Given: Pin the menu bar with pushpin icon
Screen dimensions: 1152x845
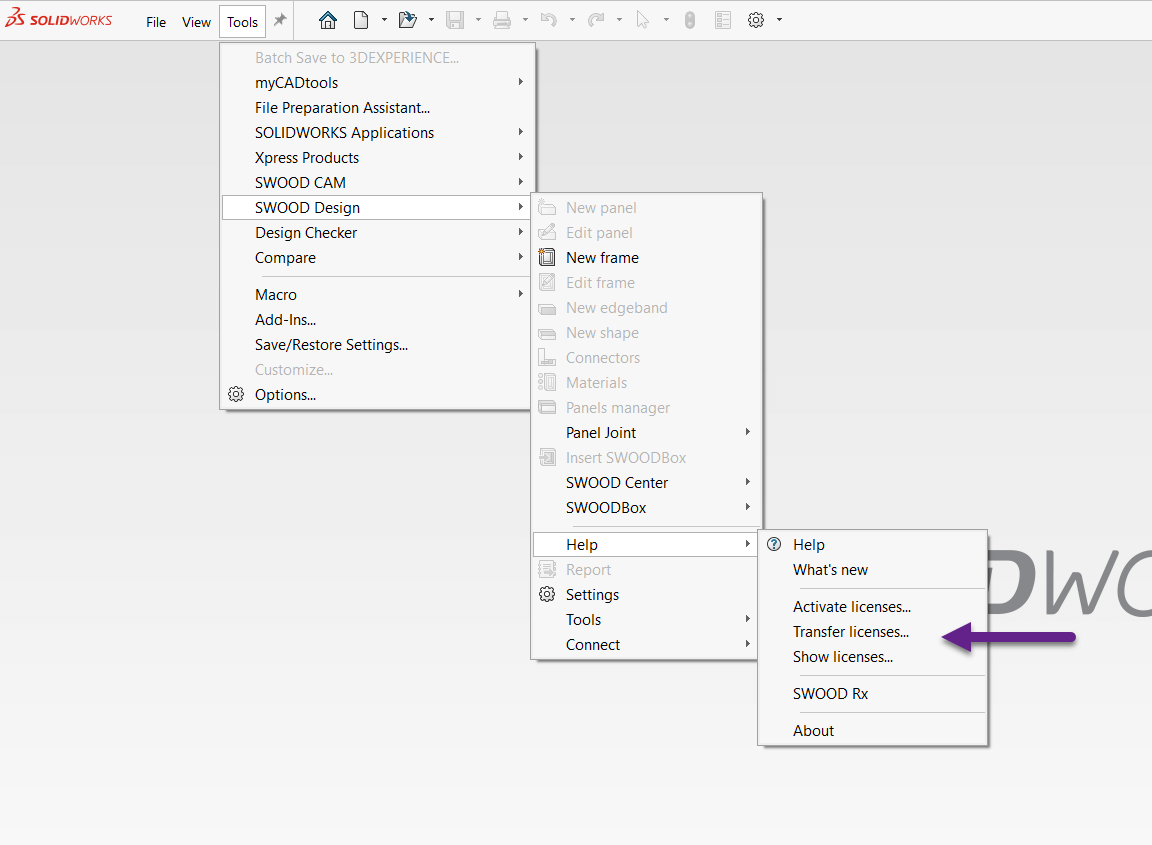Looking at the screenshot, I should coord(280,20).
